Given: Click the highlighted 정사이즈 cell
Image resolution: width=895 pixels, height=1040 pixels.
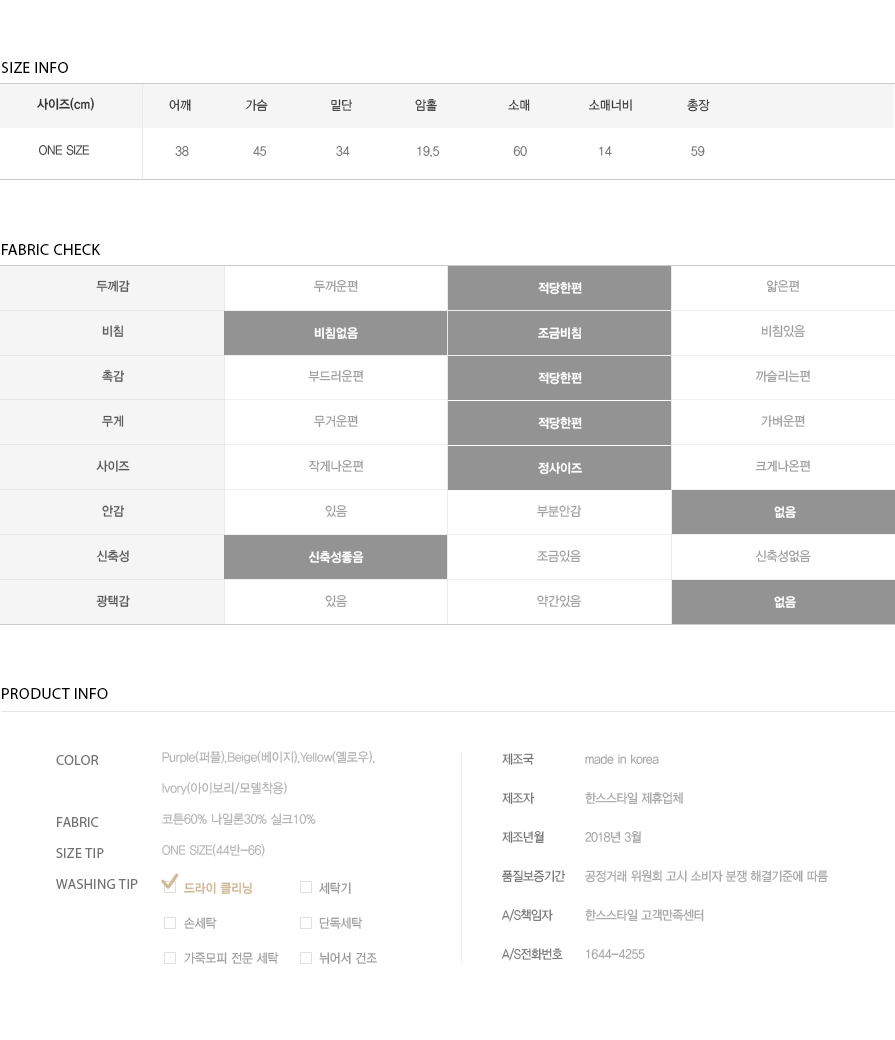Looking at the screenshot, I should pos(559,468).
